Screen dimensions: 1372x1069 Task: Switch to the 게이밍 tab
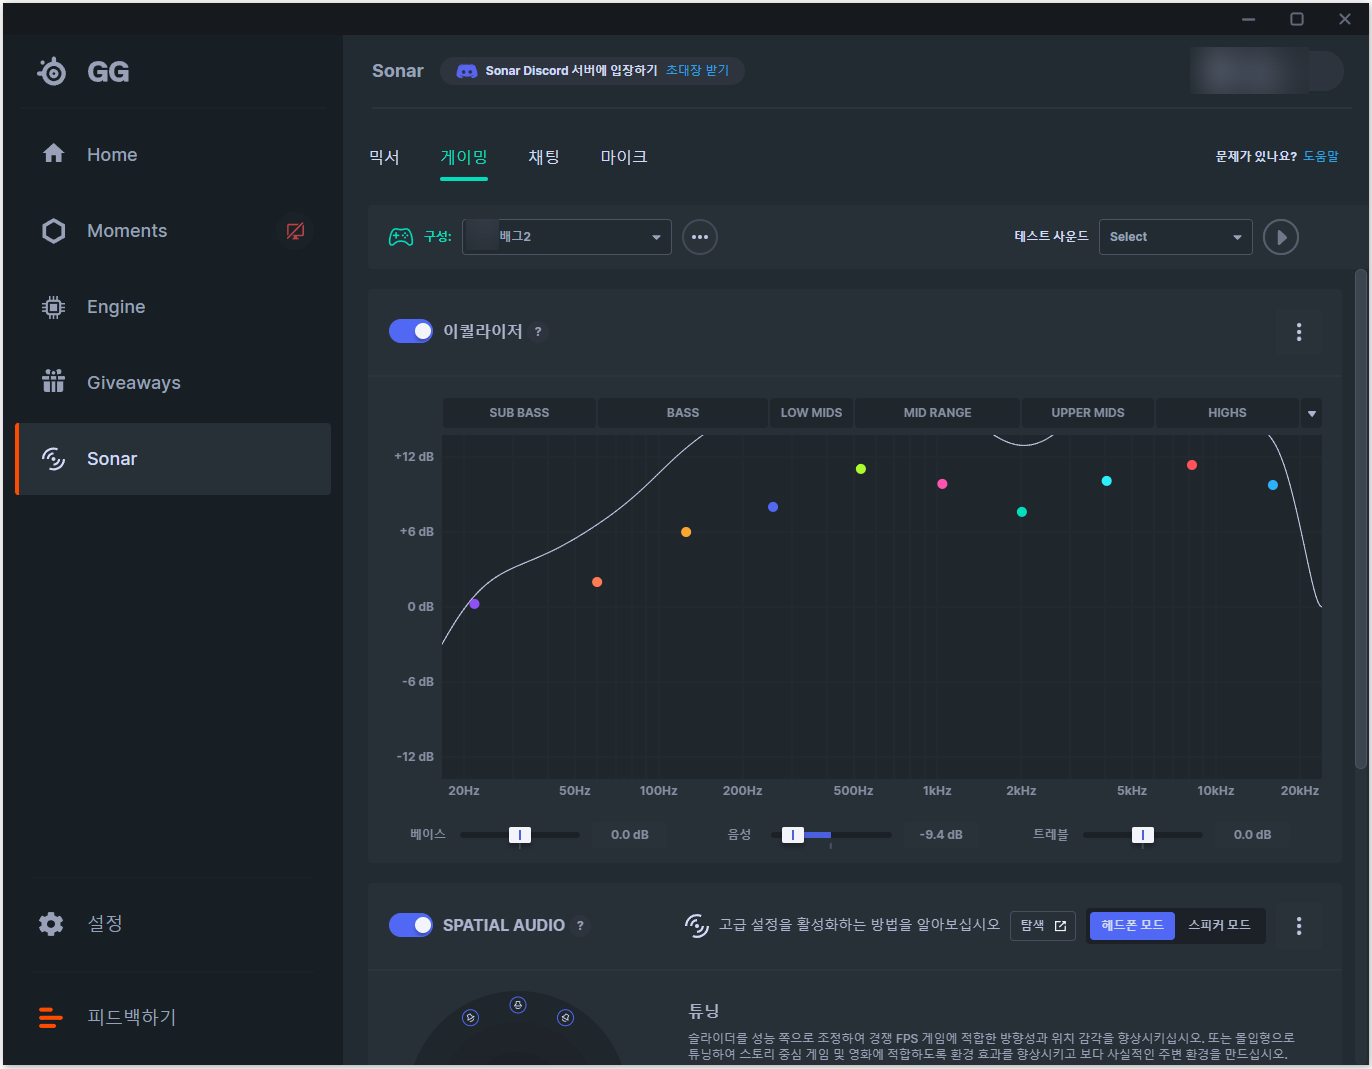click(x=464, y=157)
